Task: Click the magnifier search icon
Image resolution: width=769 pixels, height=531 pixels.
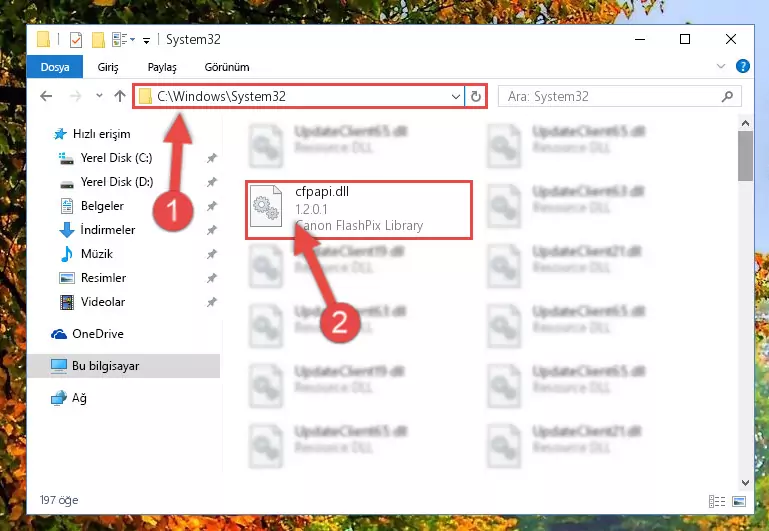Action: pos(727,97)
